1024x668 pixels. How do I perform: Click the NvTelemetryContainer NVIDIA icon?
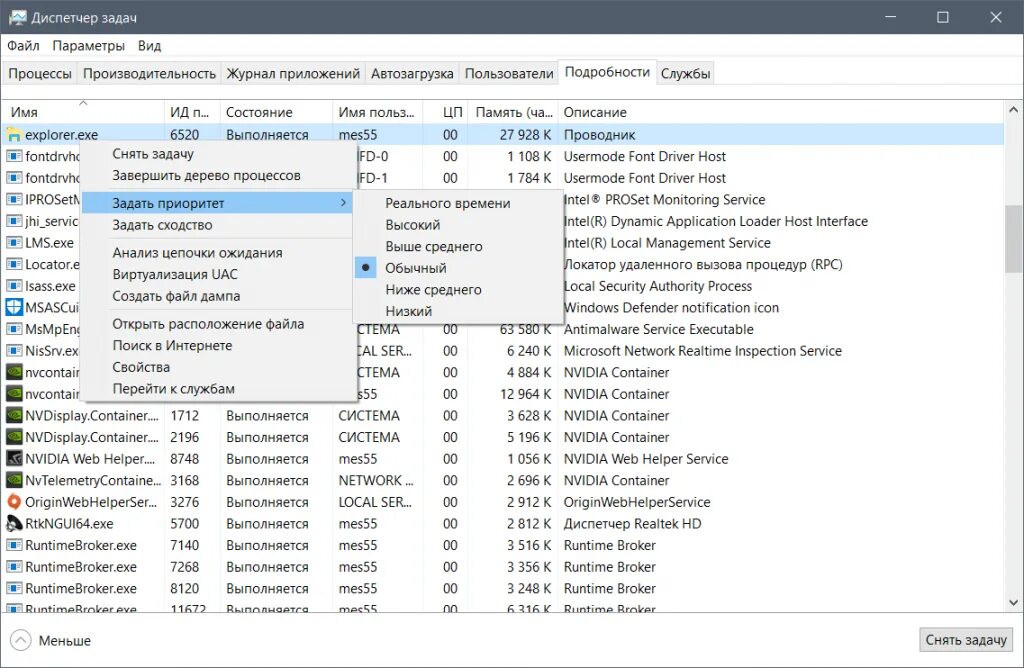tap(14, 481)
